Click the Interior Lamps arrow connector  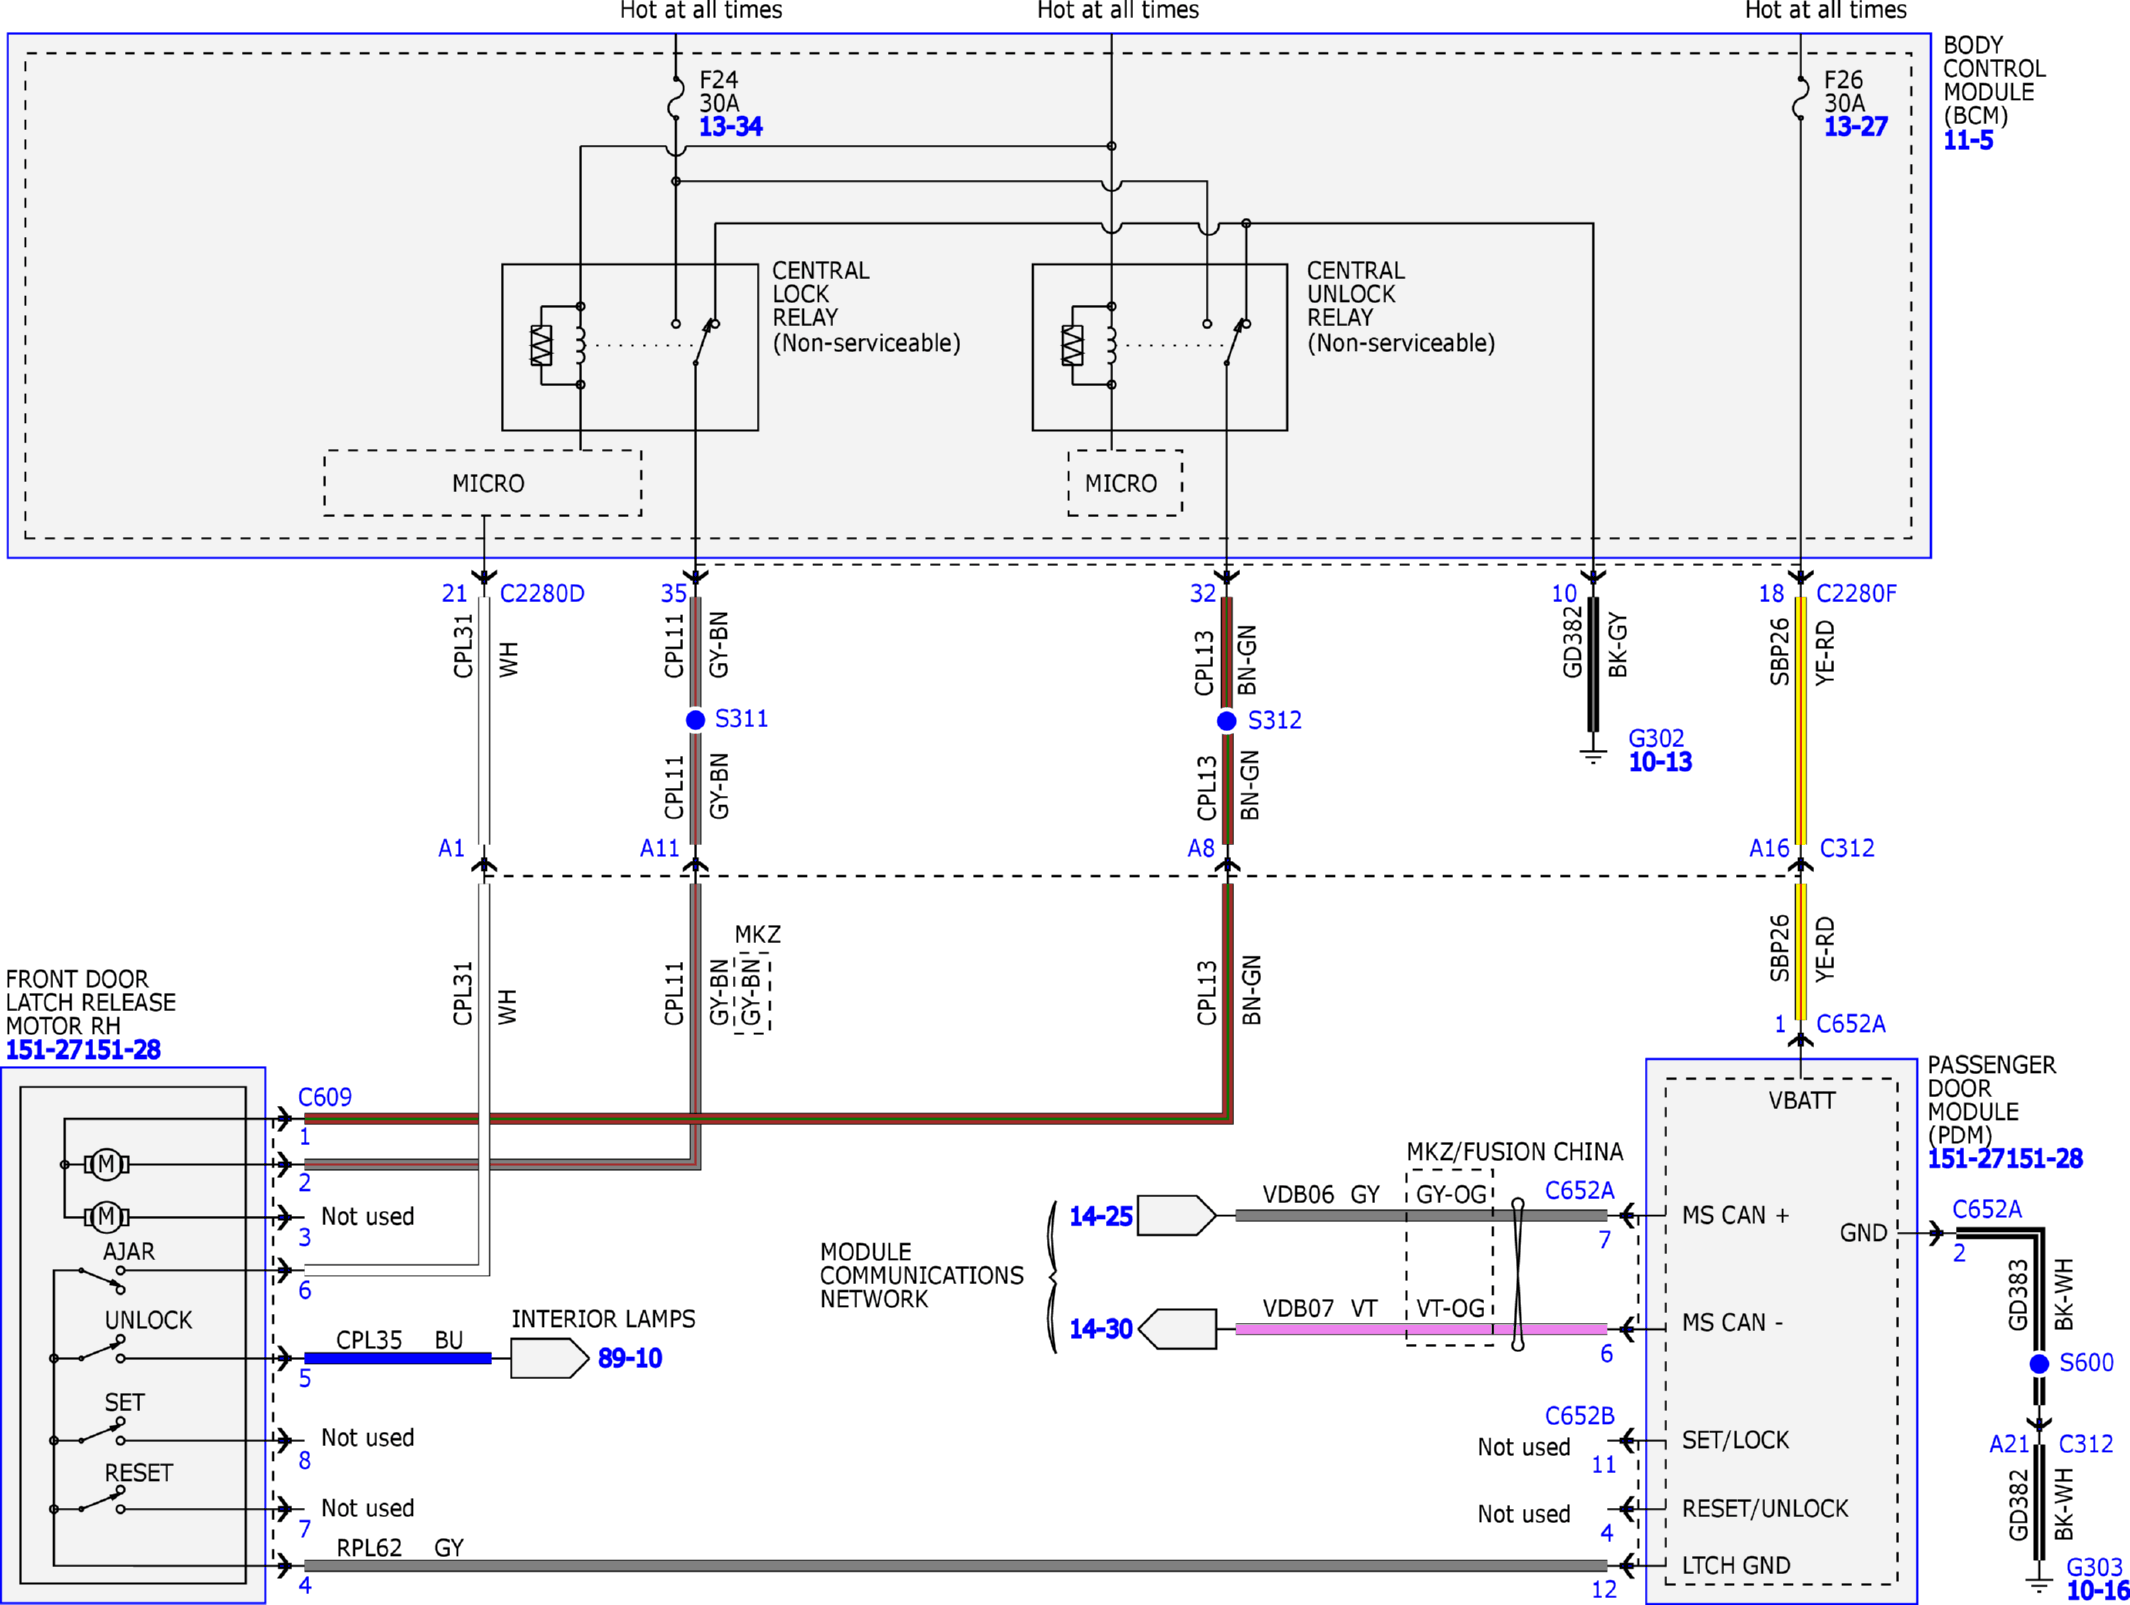(x=549, y=1358)
